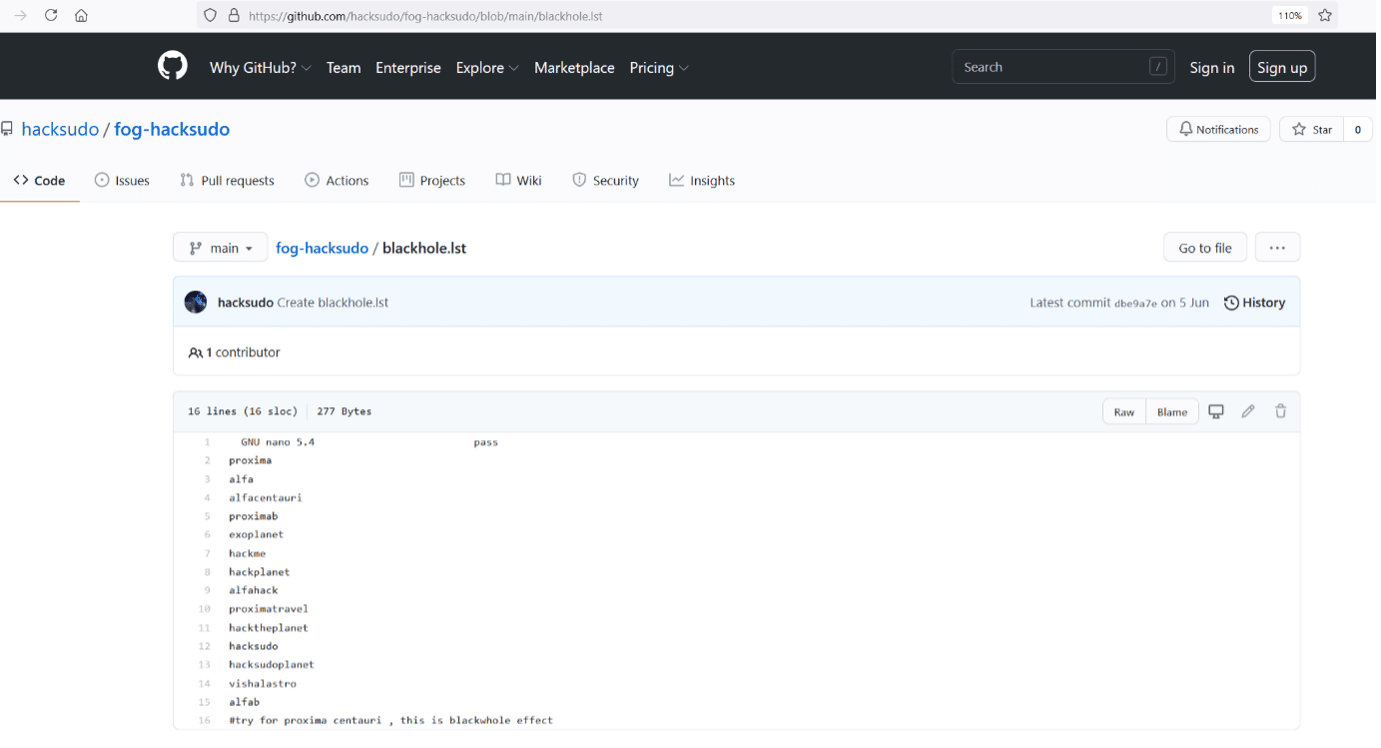Star the fog-hacksudo repository
1381x748 pixels.
coord(1312,130)
